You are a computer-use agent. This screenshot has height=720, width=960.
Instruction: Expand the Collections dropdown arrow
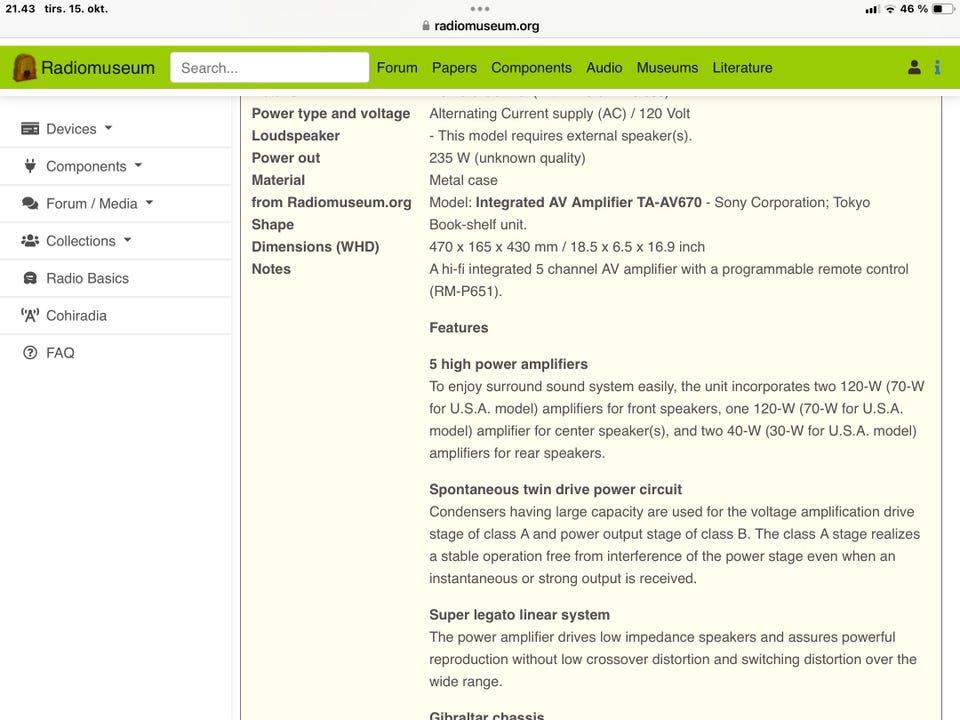(x=127, y=240)
